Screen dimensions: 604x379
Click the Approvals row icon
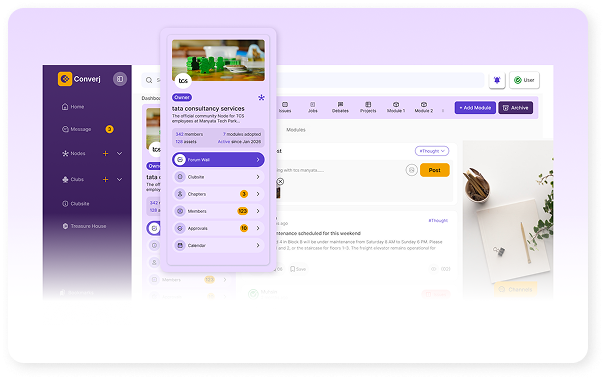coord(180,228)
